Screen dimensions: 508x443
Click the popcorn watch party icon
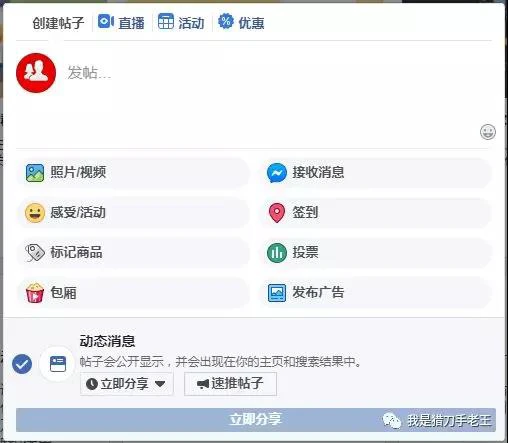coord(35,292)
